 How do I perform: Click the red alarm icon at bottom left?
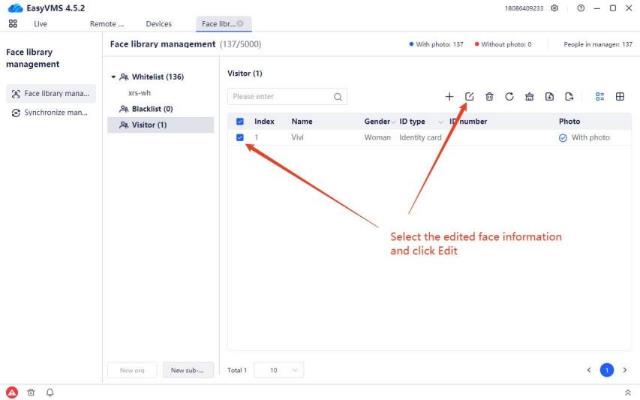[x=12, y=393]
